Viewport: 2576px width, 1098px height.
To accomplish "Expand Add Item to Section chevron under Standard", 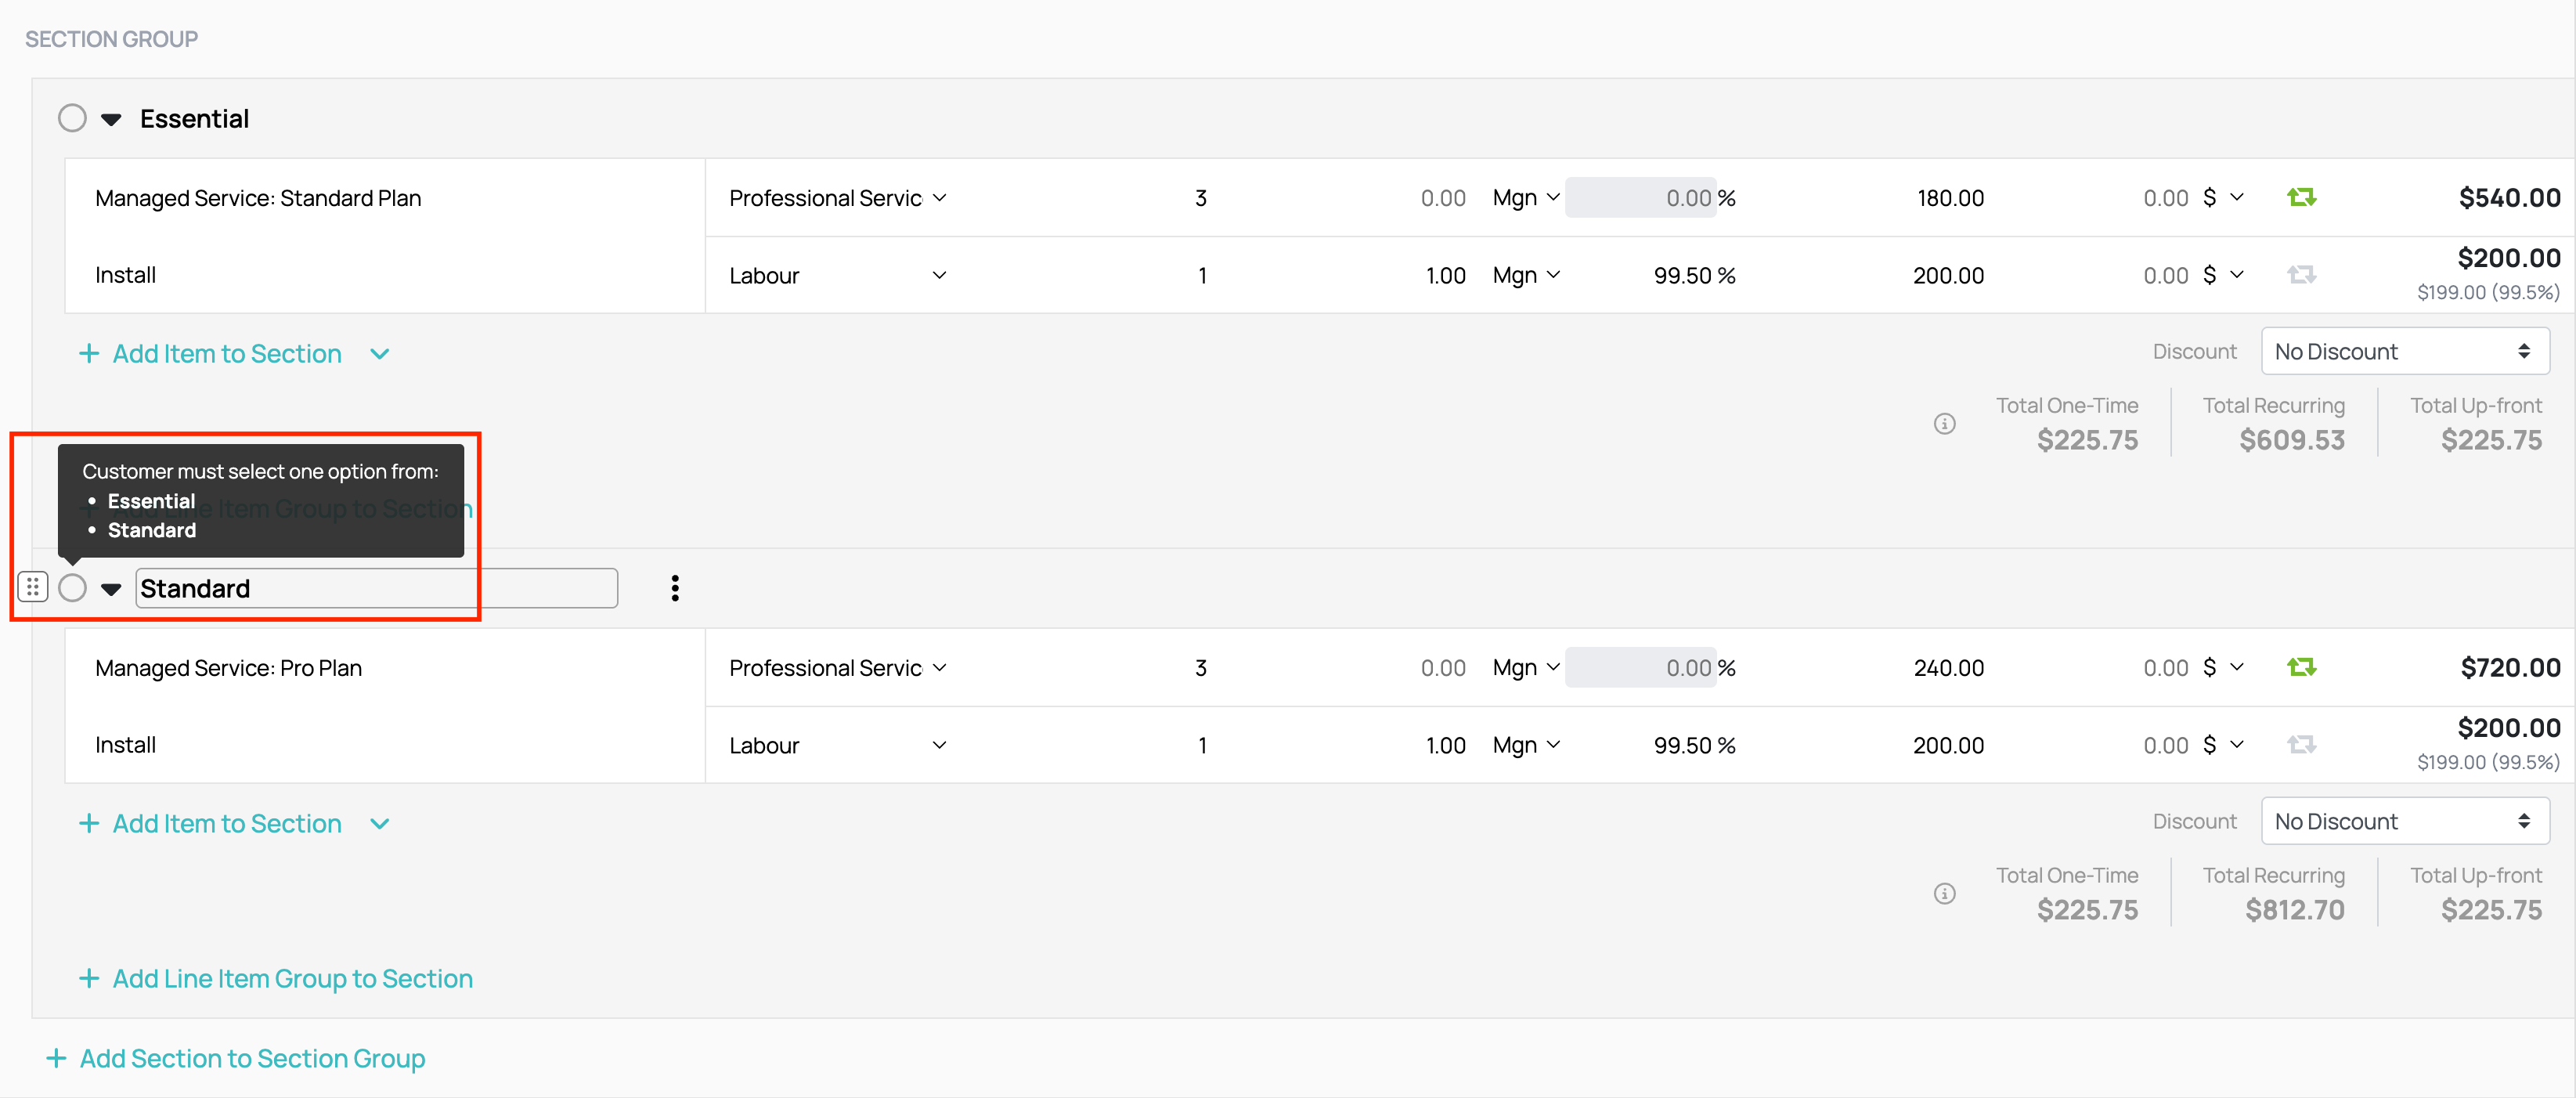I will click(x=379, y=824).
